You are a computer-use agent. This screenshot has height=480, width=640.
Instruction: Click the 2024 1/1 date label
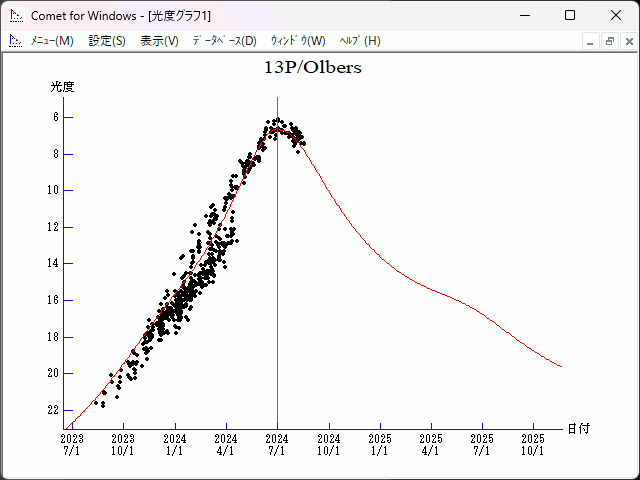[x=175, y=444]
